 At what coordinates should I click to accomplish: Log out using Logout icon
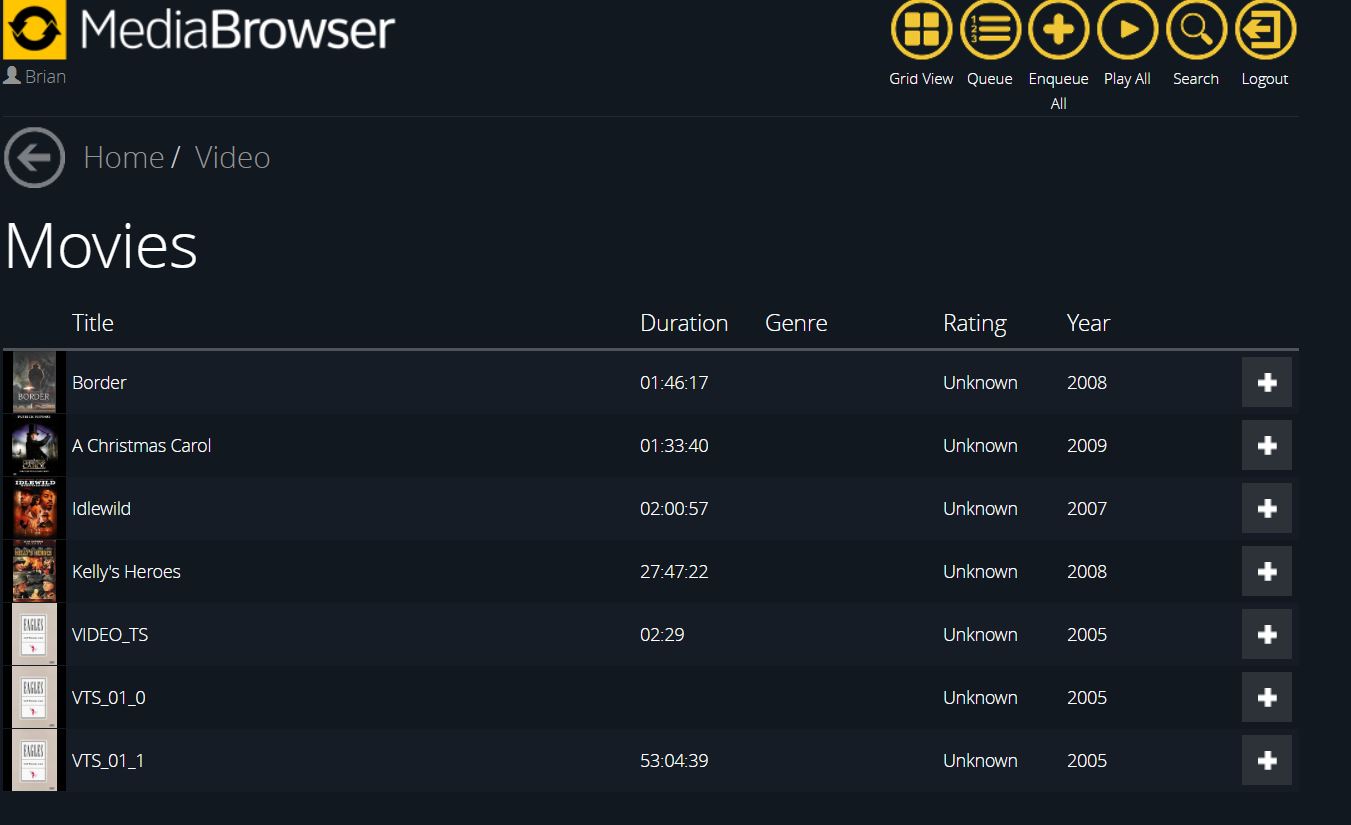pyautogui.click(x=1265, y=31)
